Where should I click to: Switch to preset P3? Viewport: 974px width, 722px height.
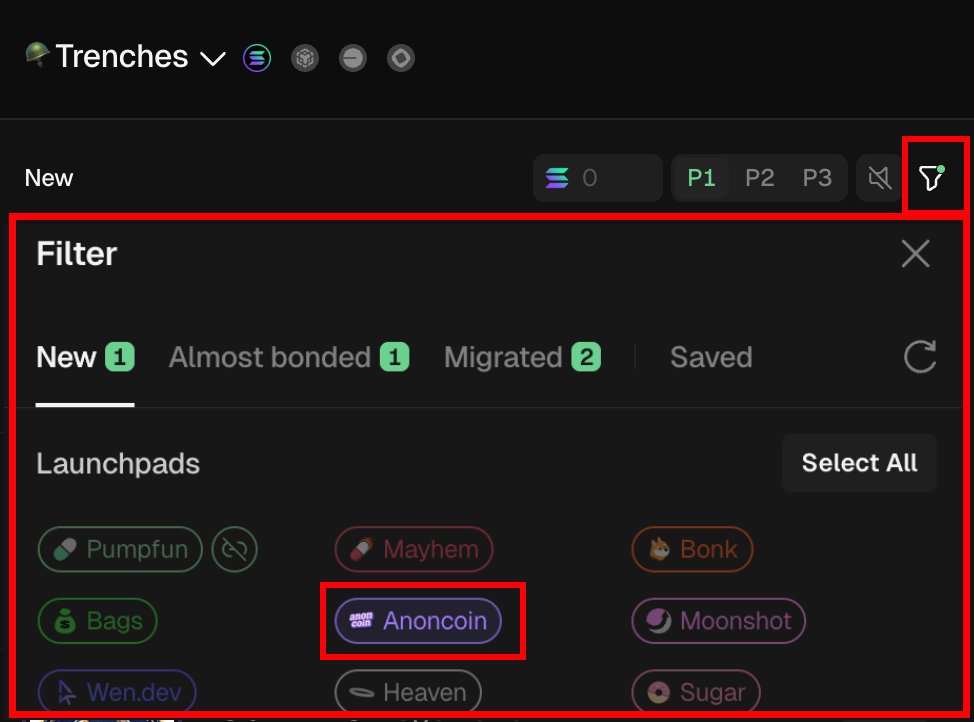coord(817,178)
